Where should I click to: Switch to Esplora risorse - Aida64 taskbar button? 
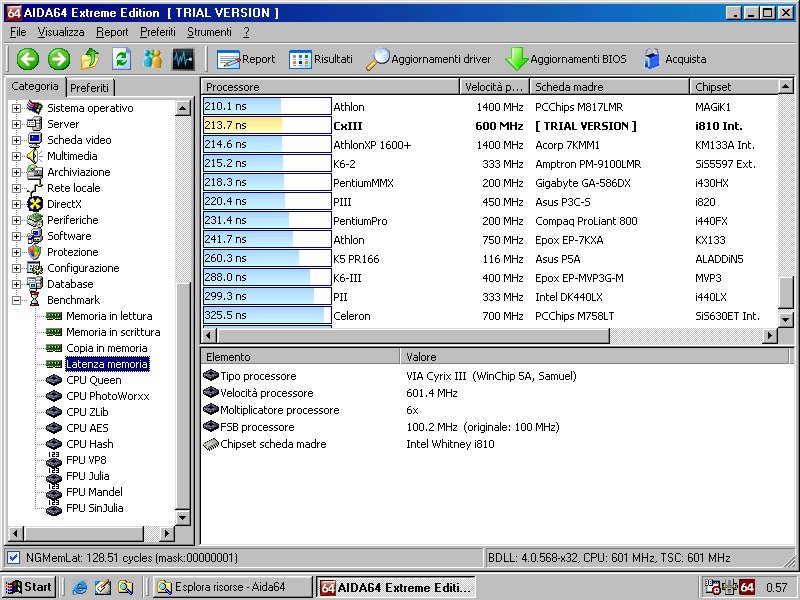point(232,587)
